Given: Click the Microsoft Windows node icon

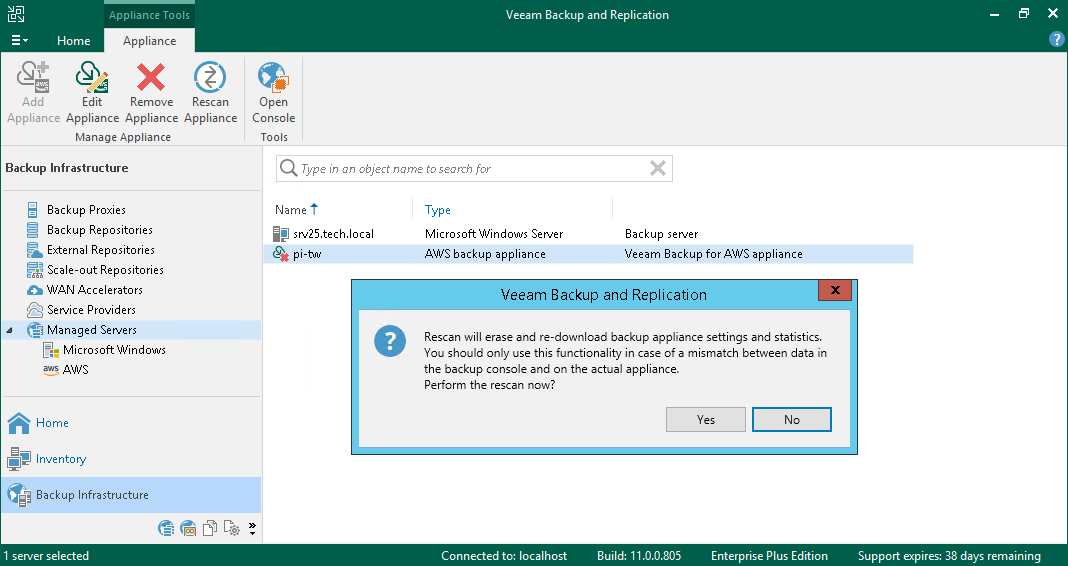Looking at the screenshot, I should click(x=50, y=350).
